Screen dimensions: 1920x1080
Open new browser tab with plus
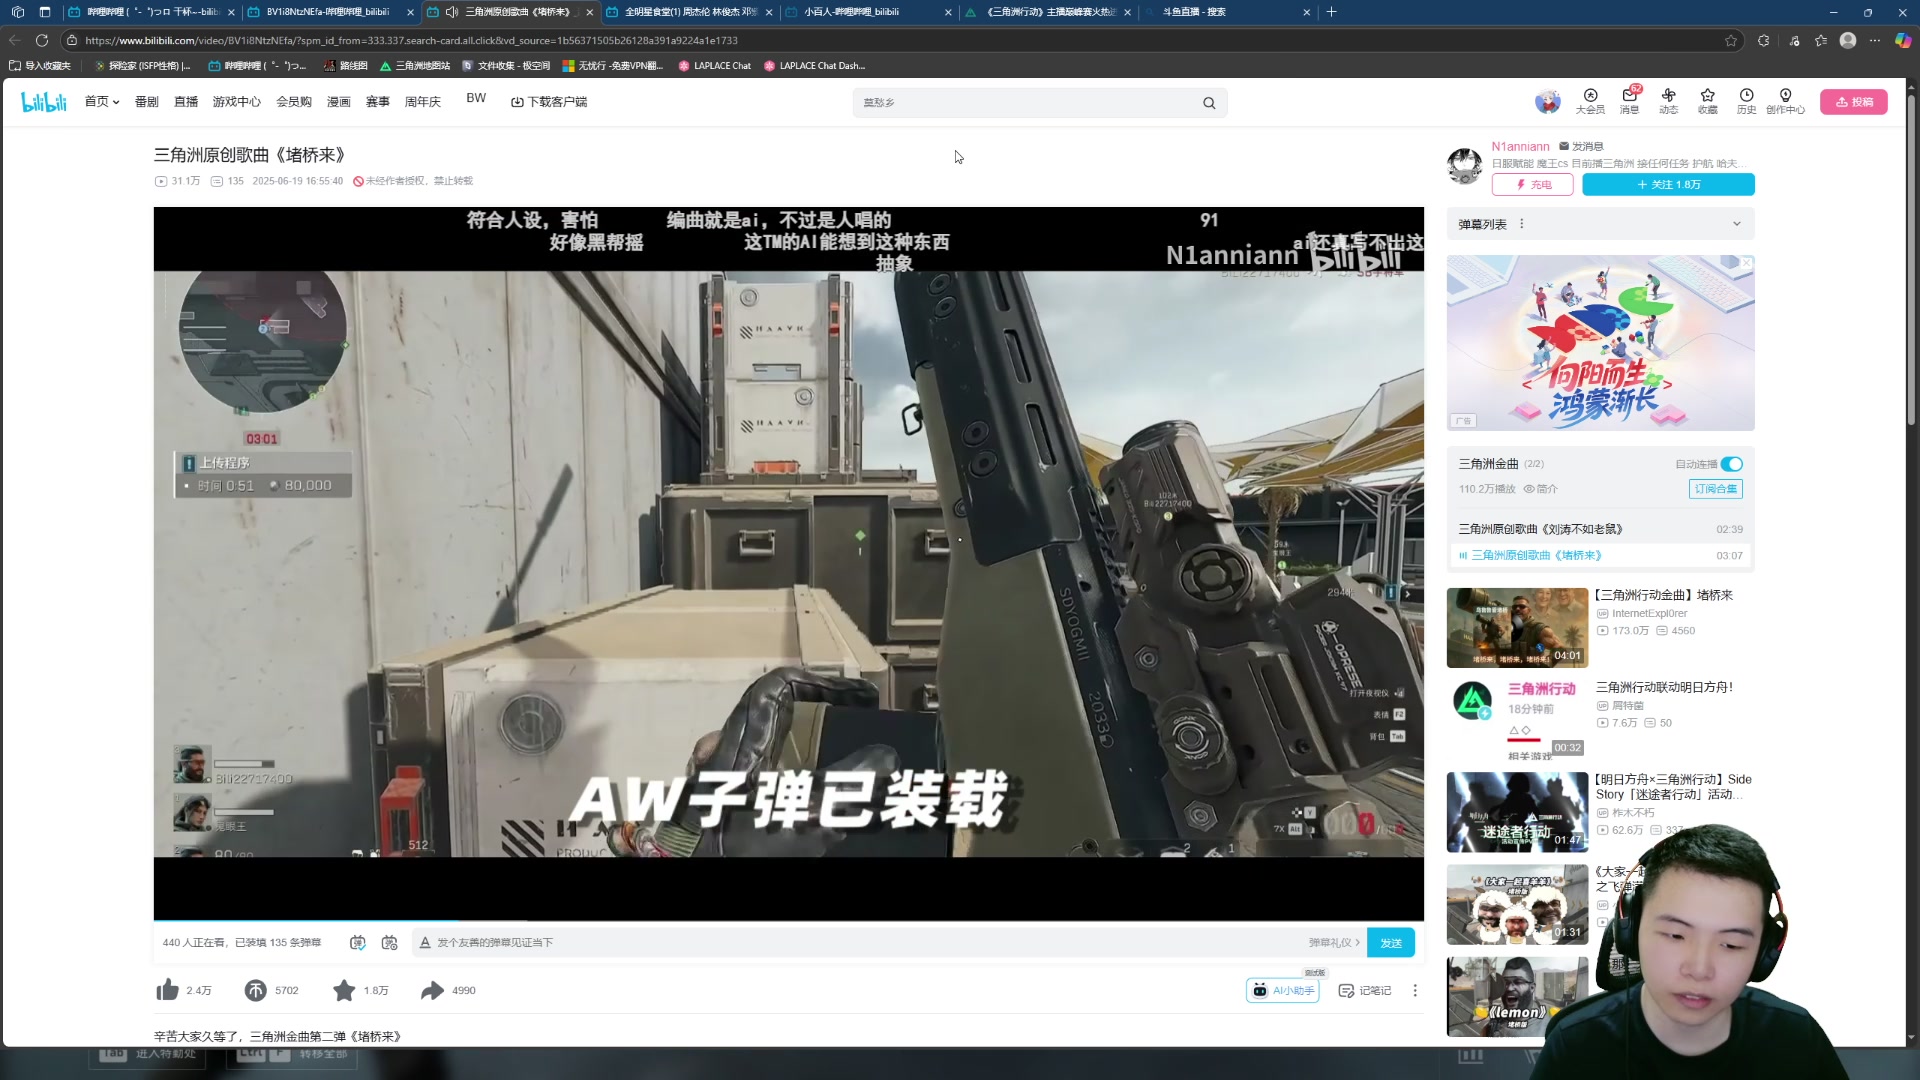(x=1331, y=12)
